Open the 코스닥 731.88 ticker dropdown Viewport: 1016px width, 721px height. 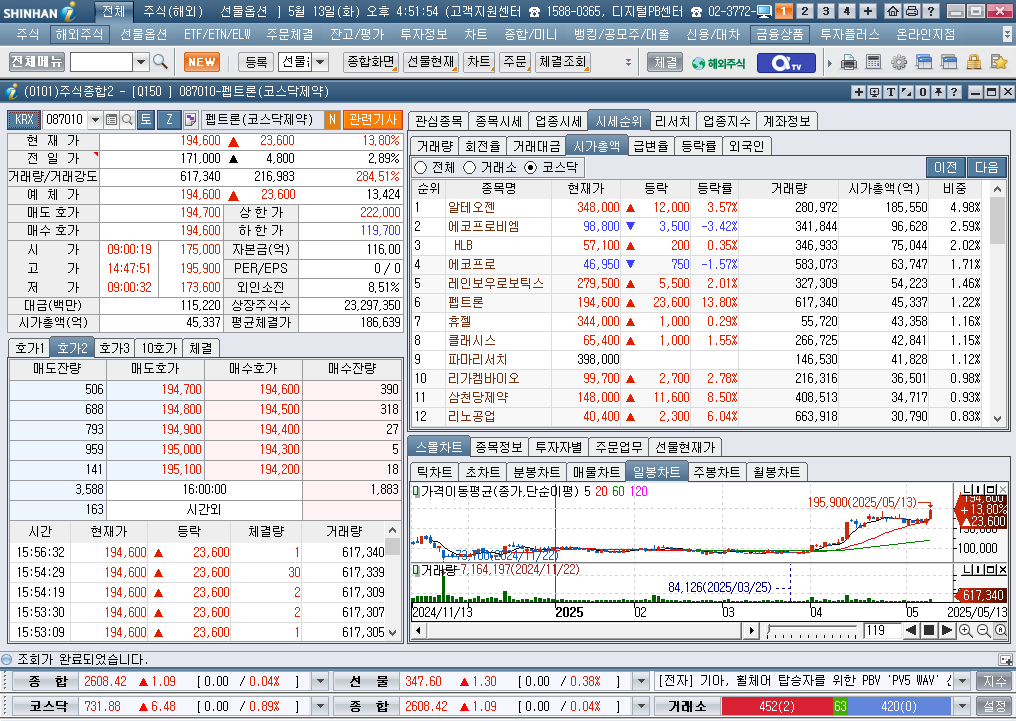pyautogui.click(x=320, y=706)
